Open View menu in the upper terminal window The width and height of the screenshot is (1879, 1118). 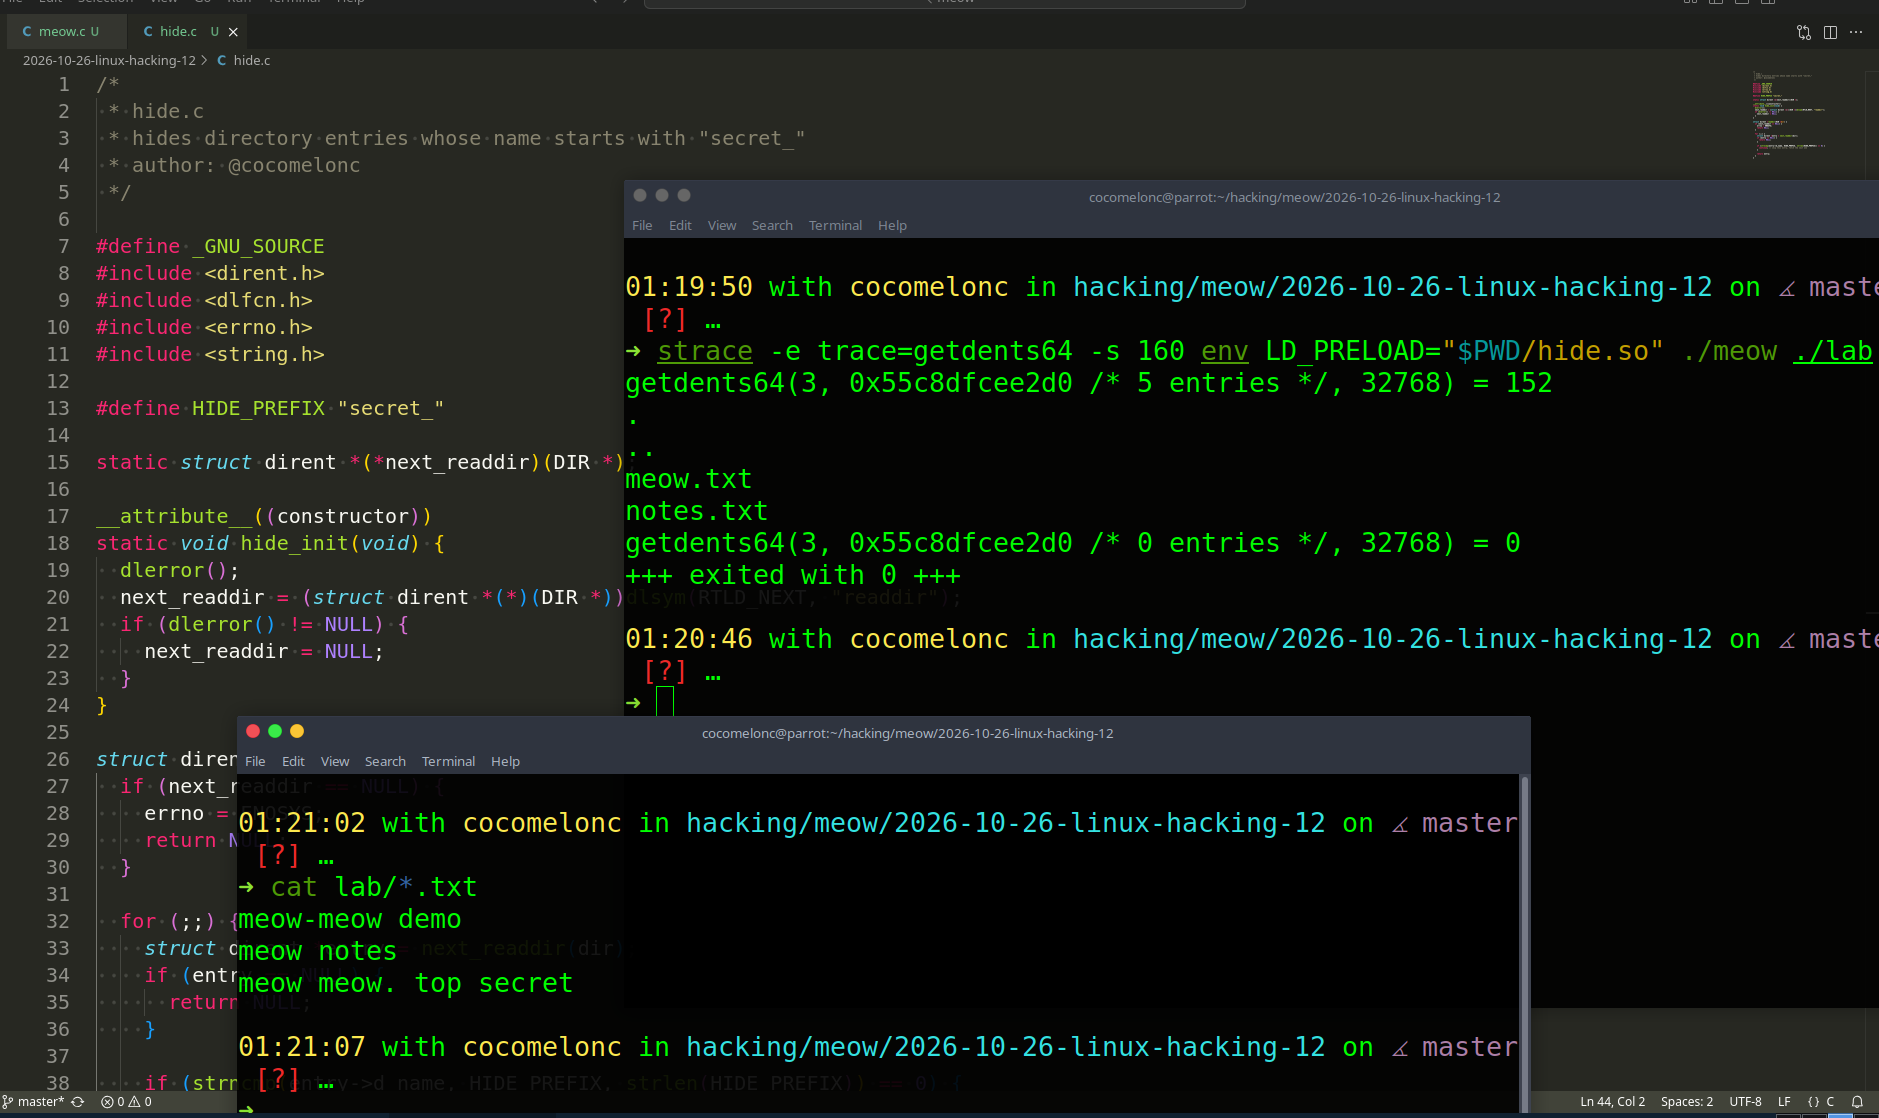[x=722, y=225]
